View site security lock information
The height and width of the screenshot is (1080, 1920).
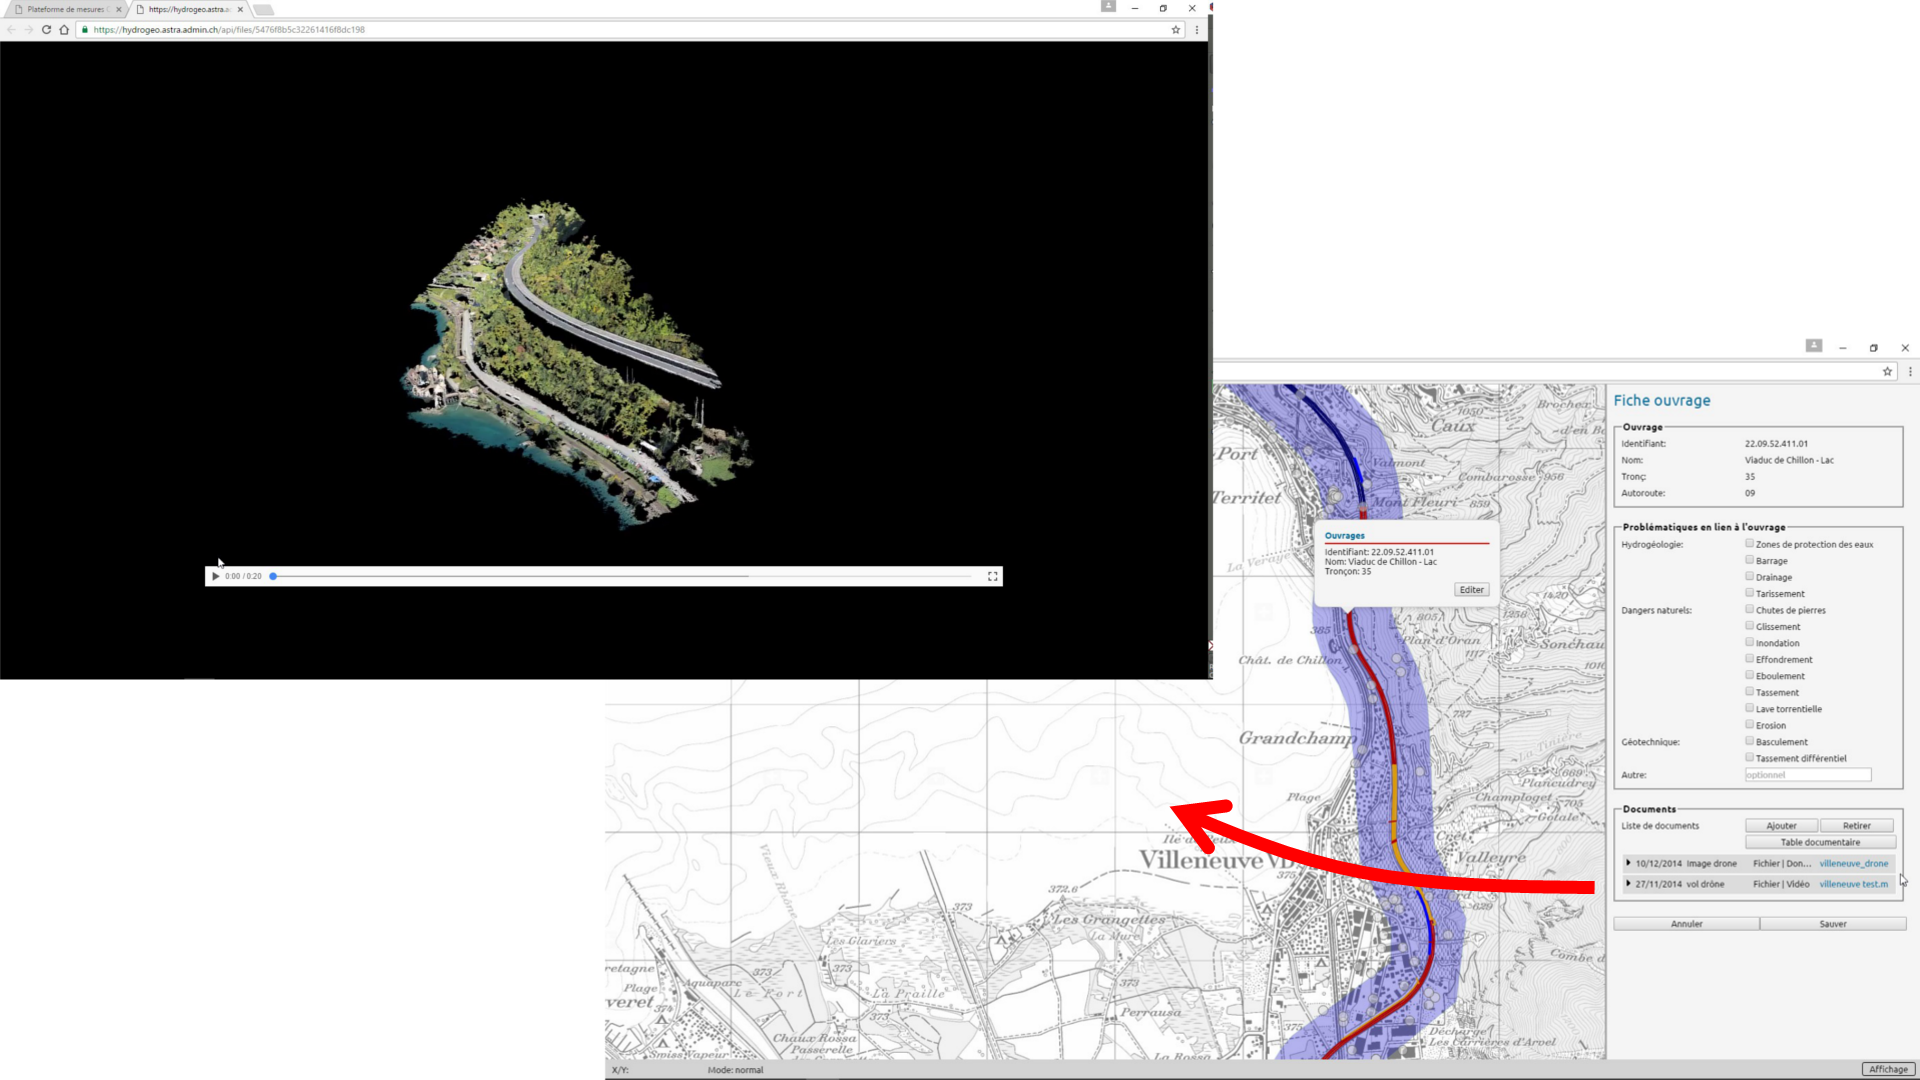point(85,30)
